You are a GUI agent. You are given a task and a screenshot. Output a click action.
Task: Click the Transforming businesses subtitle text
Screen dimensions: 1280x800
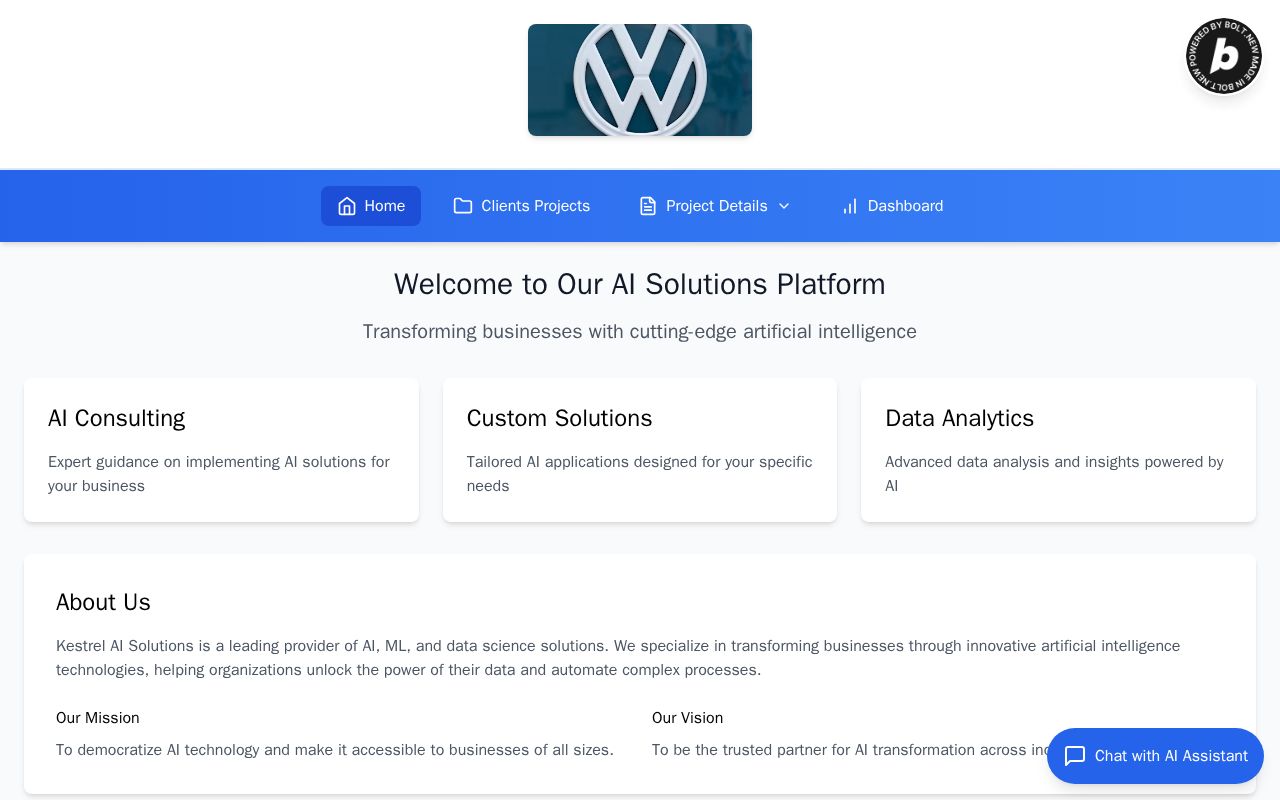[x=640, y=331]
